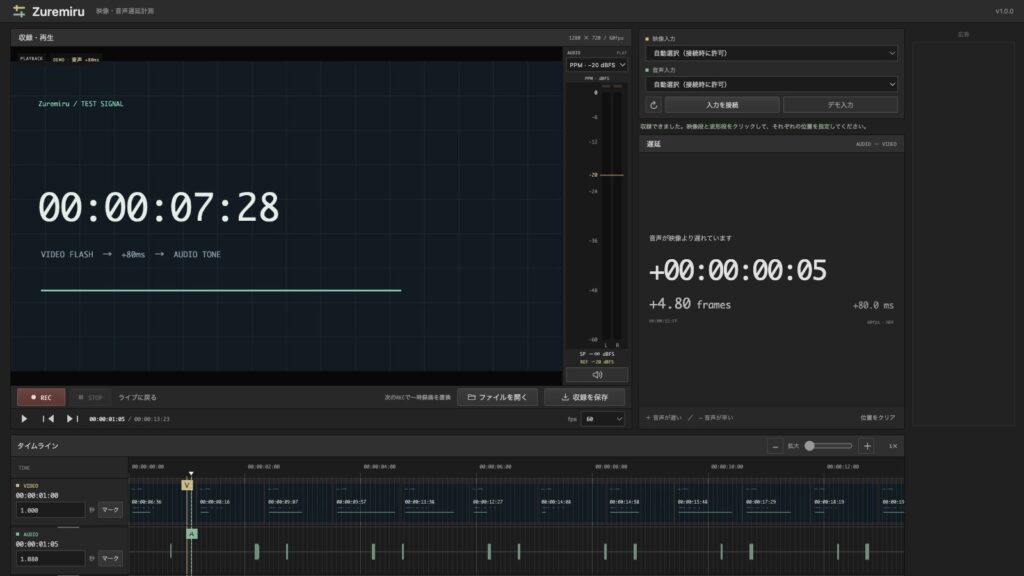Image resolution: width=1024 pixels, height=576 pixels.
Task: Click the v1.0.0 version label
Action: tap(1004, 11)
